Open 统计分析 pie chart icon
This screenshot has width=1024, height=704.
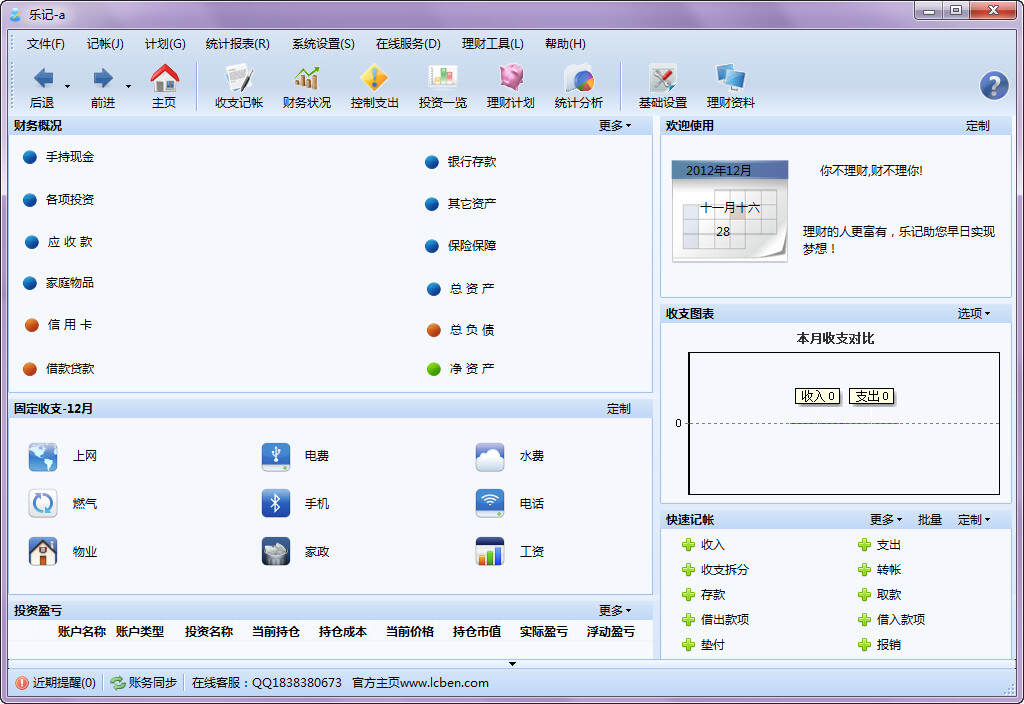pos(579,79)
